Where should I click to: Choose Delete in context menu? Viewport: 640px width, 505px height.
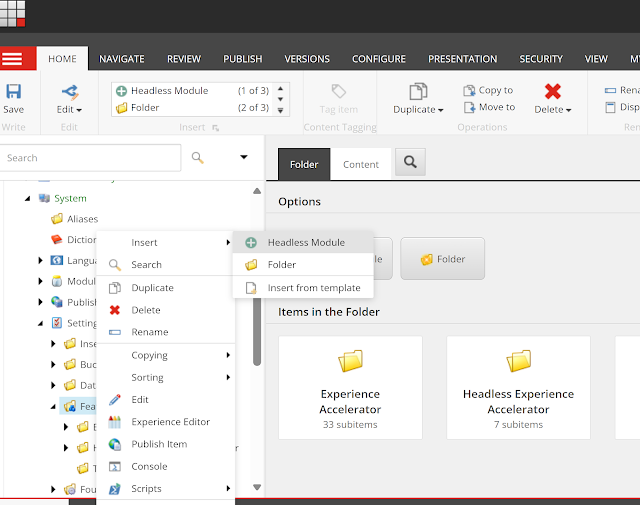point(166,310)
